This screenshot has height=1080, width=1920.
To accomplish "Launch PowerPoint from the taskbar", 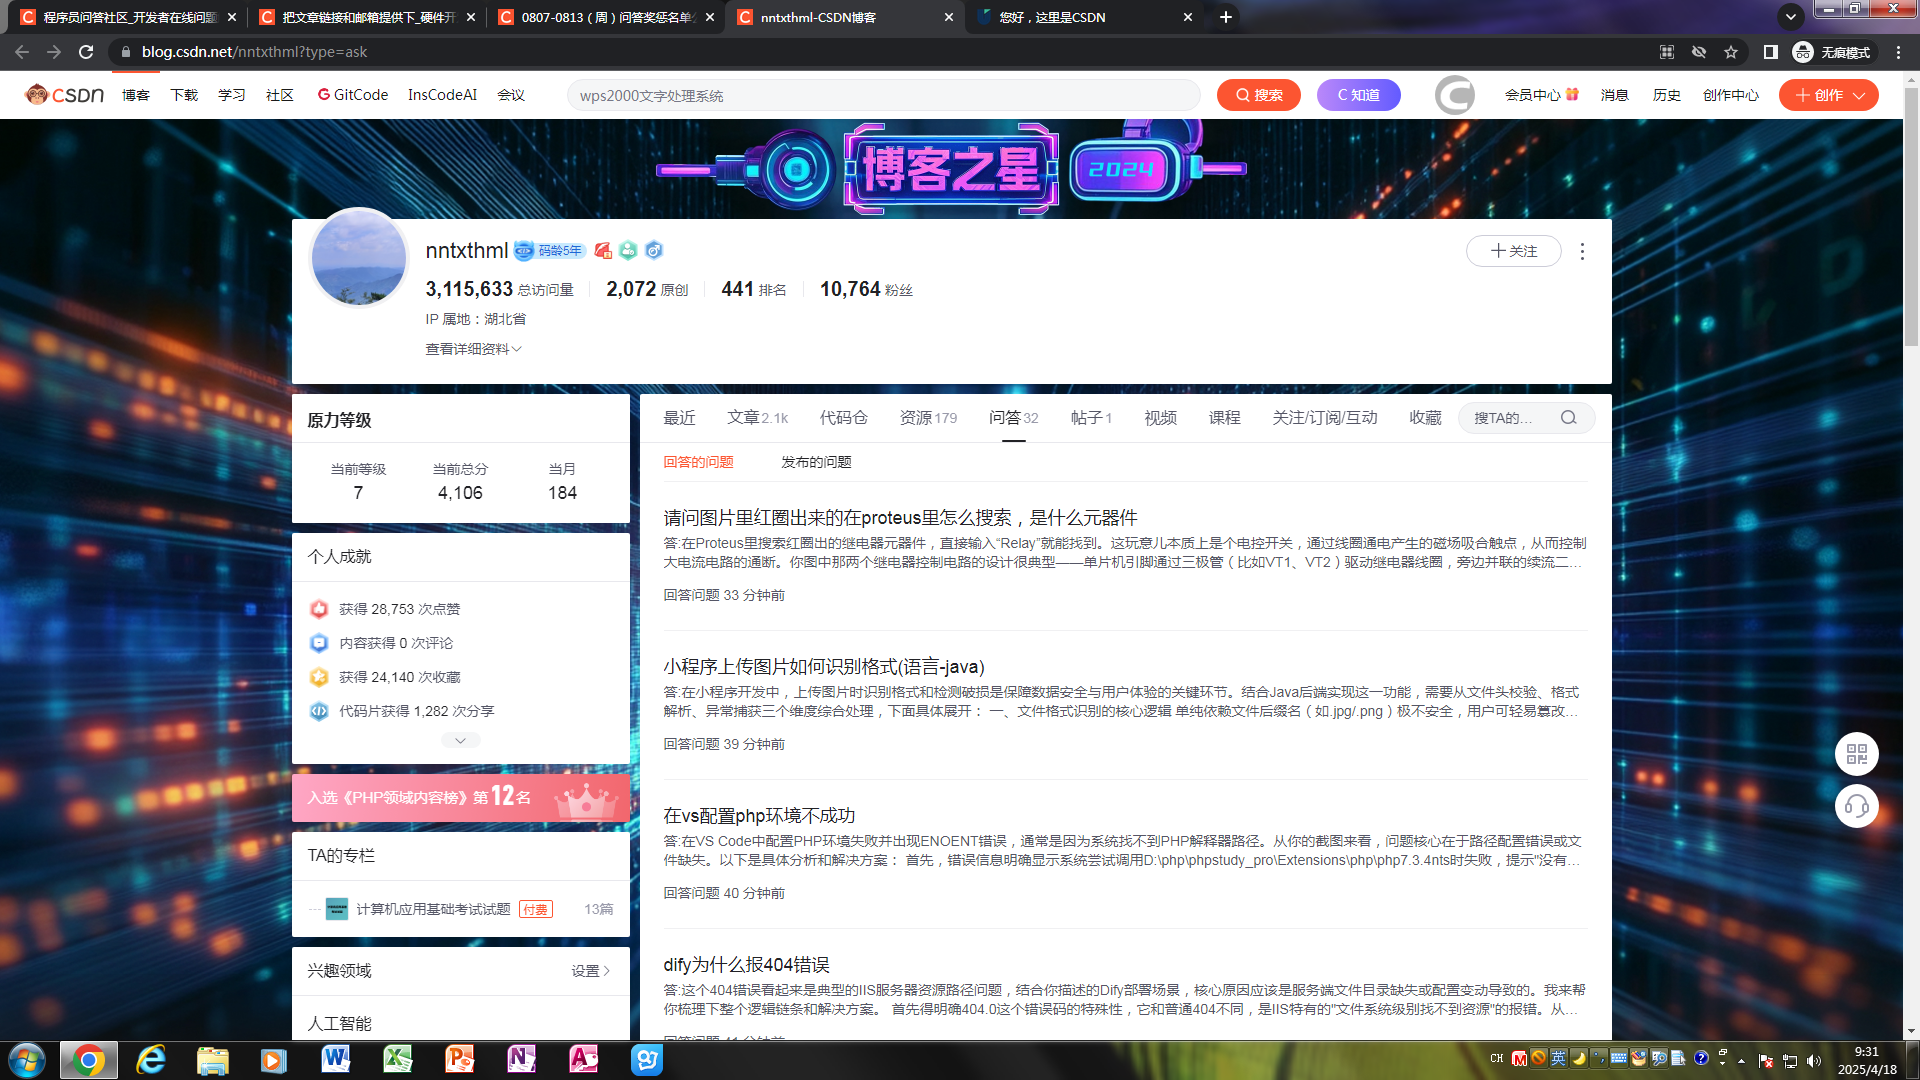I will pyautogui.click(x=460, y=1060).
